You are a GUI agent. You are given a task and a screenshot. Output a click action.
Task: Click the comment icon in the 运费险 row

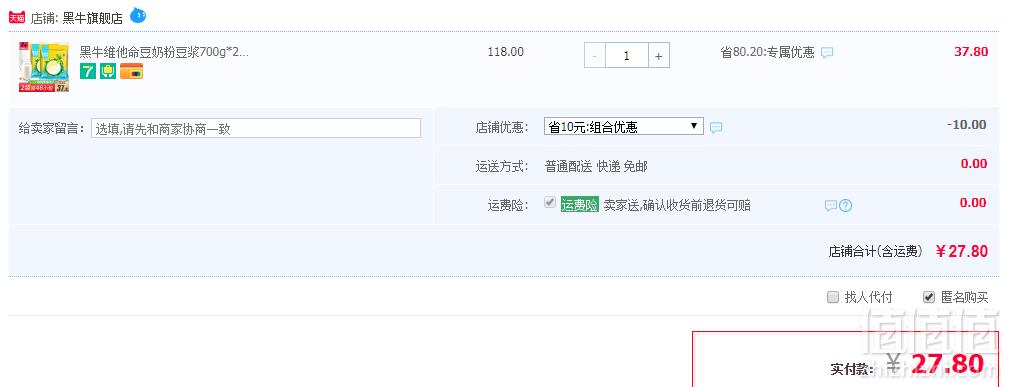pyautogui.click(x=831, y=205)
